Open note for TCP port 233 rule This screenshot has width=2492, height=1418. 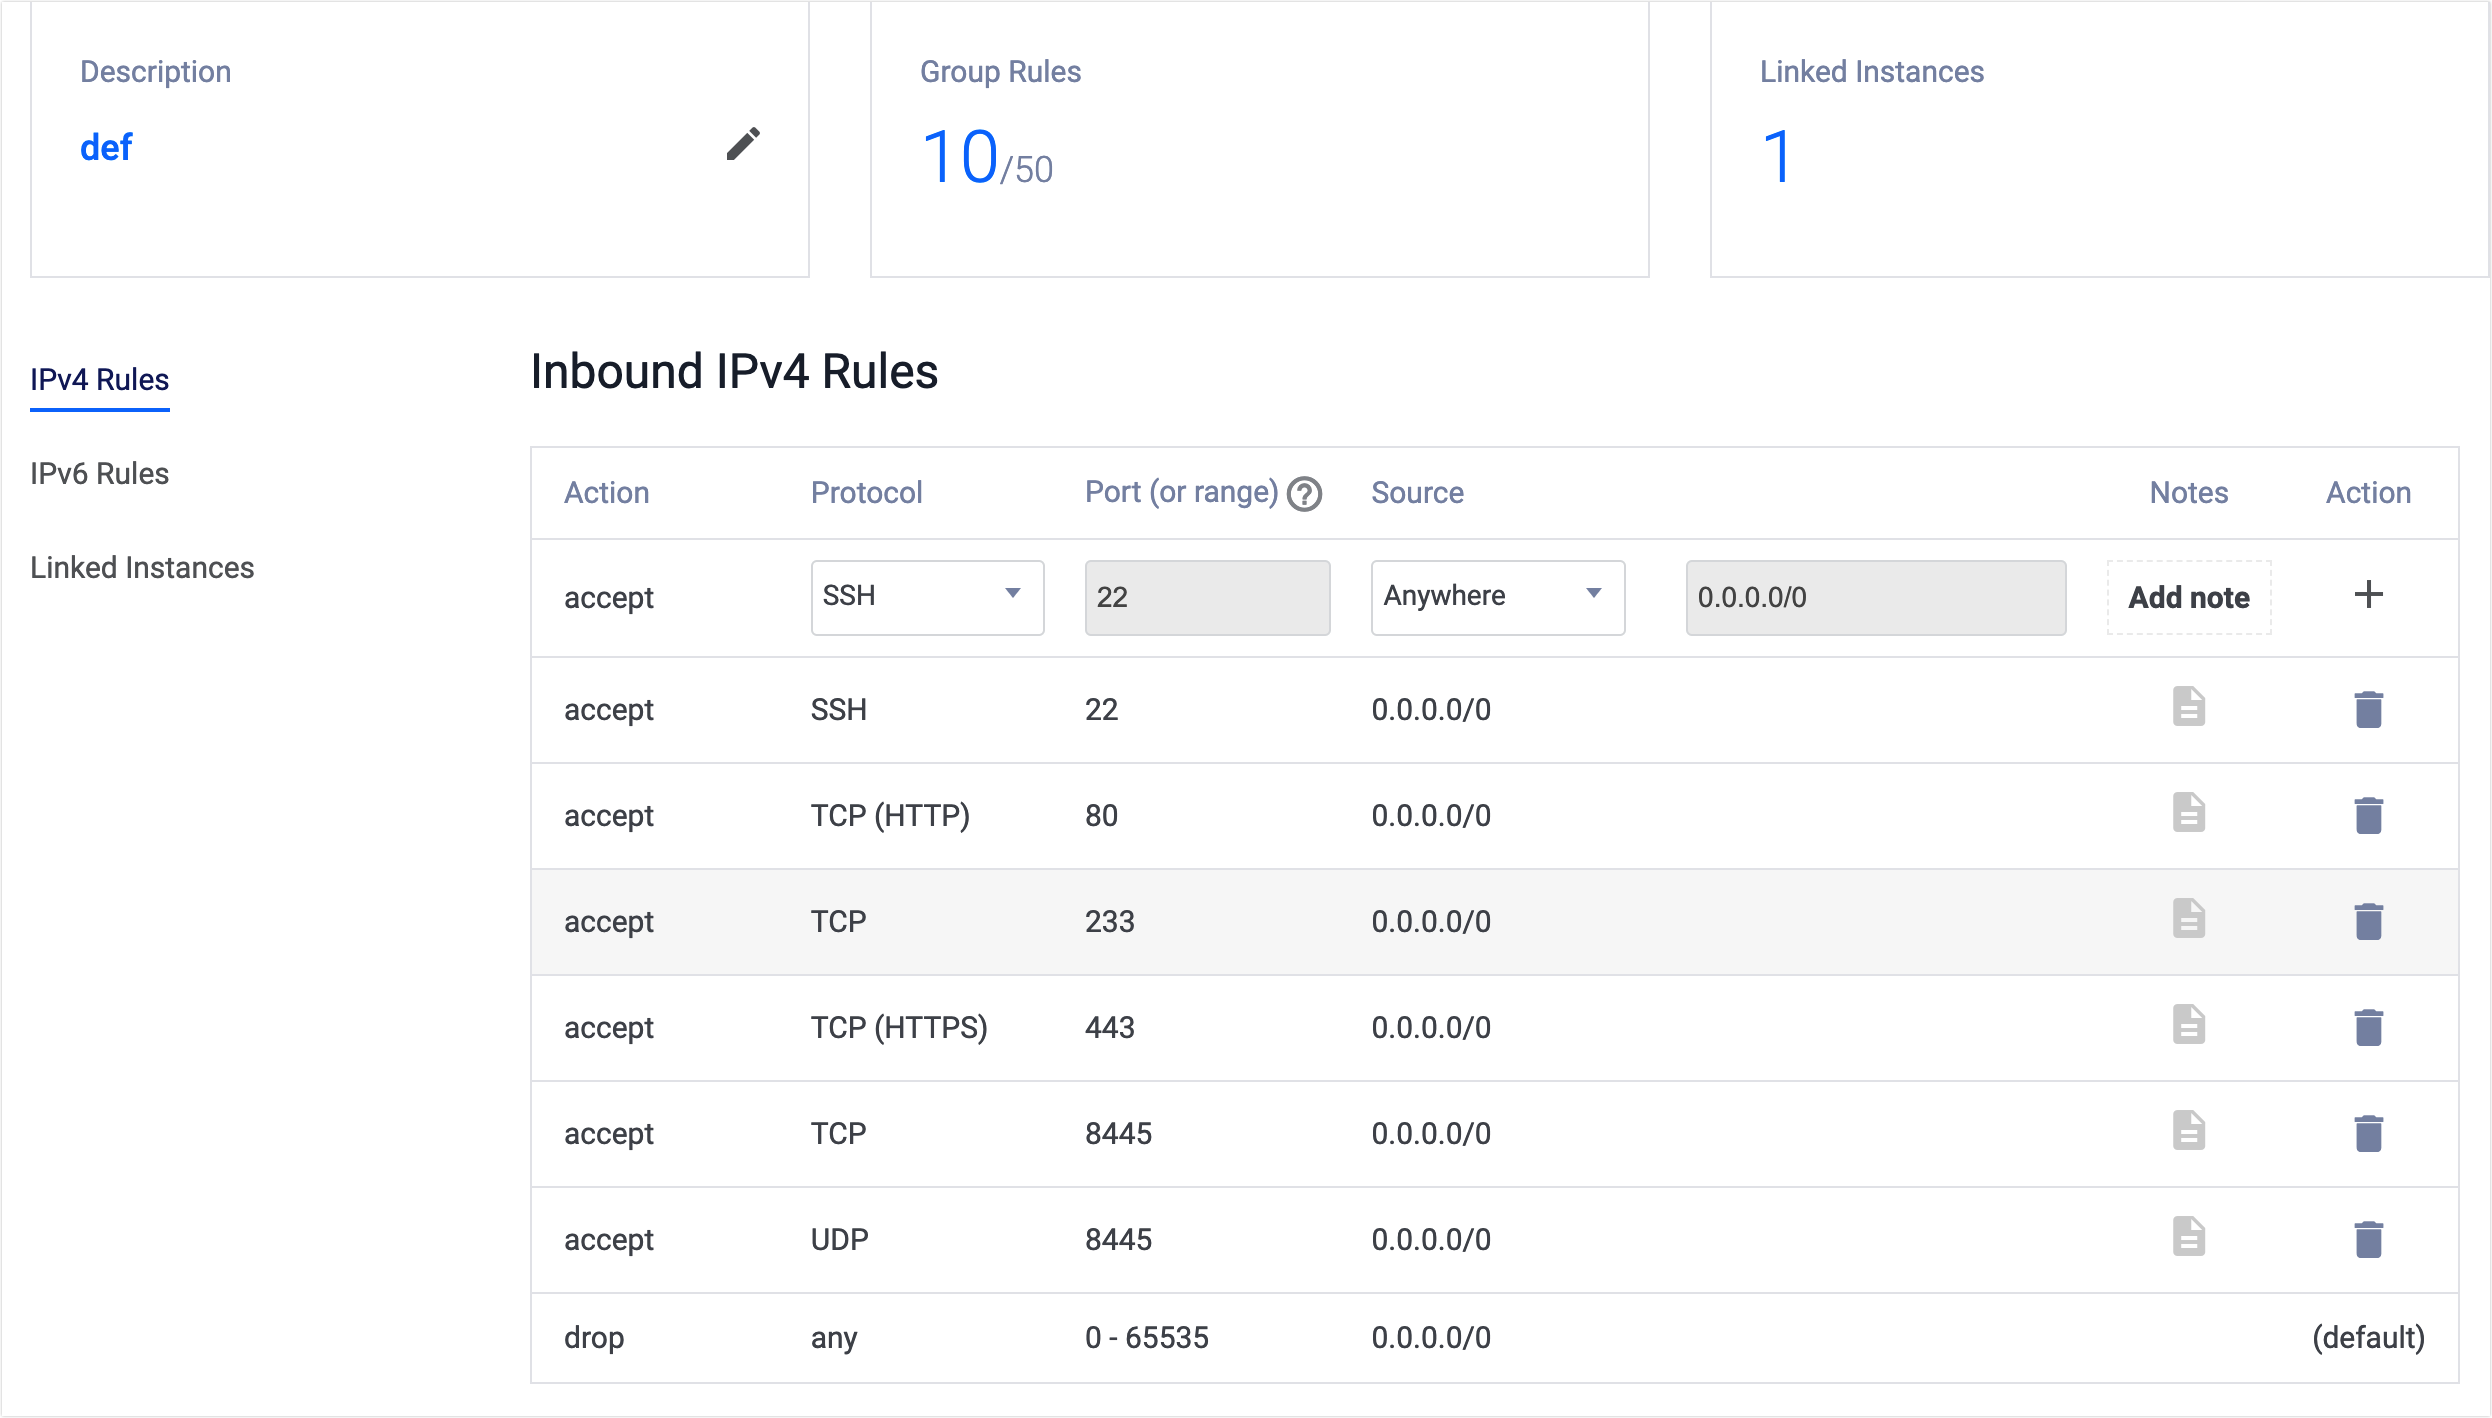pyautogui.click(x=2188, y=919)
